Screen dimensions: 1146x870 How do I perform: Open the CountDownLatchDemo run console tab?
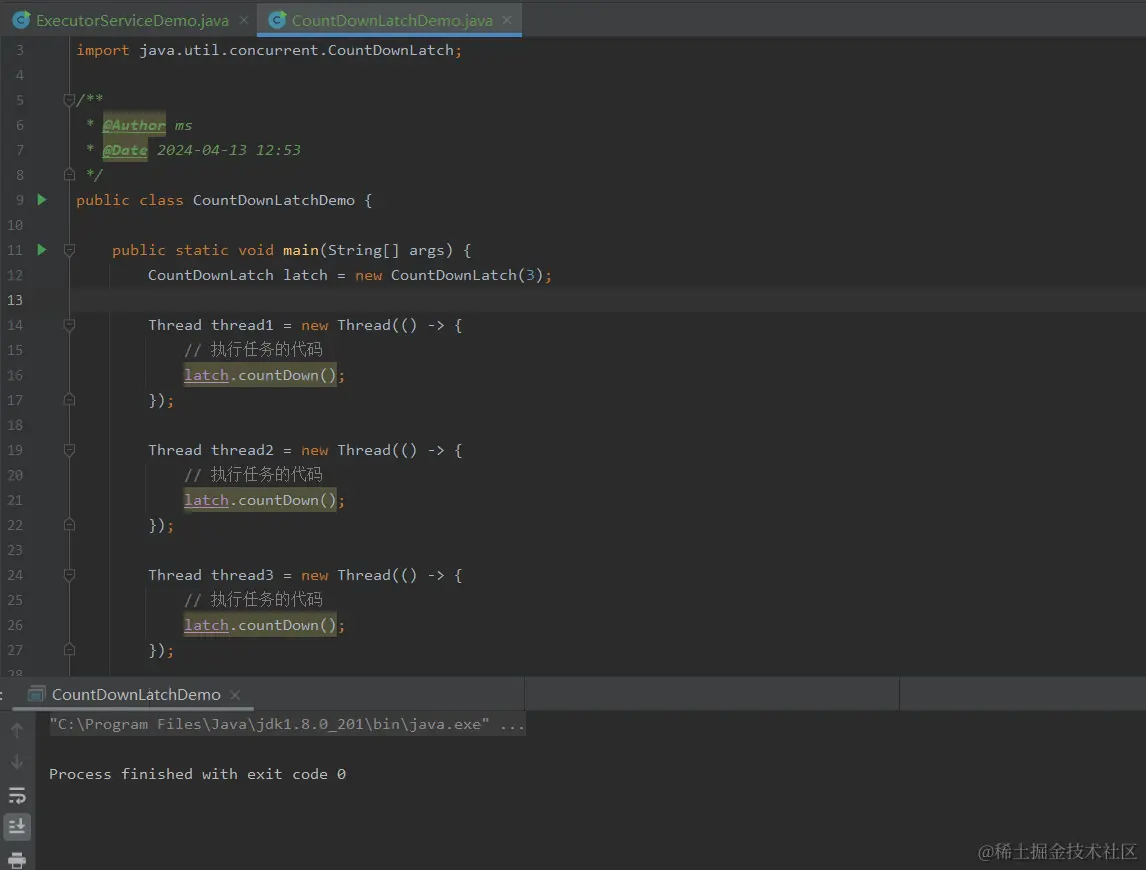coord(135,695)
